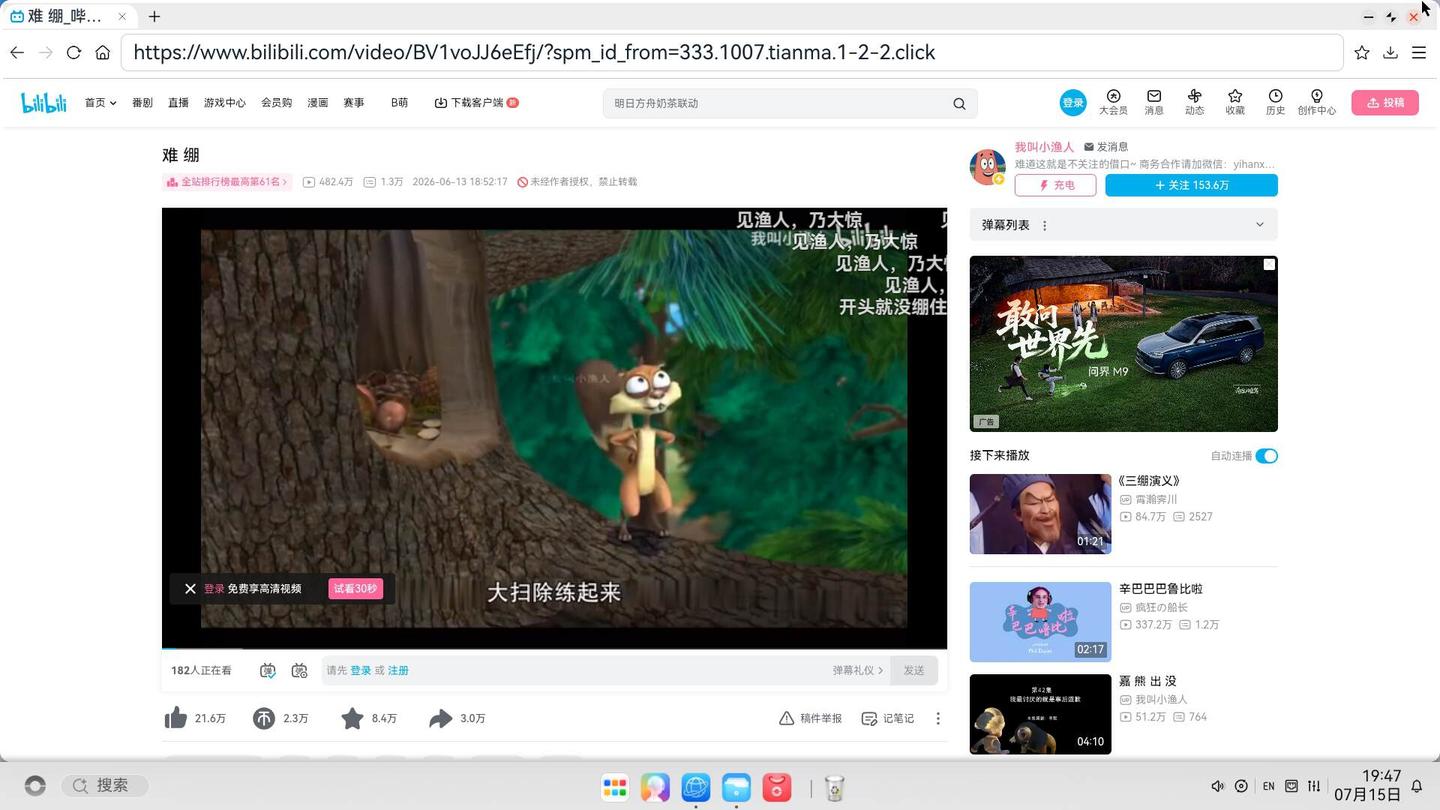Bookmark the page with the star icon

click(x=1361, y=52)
